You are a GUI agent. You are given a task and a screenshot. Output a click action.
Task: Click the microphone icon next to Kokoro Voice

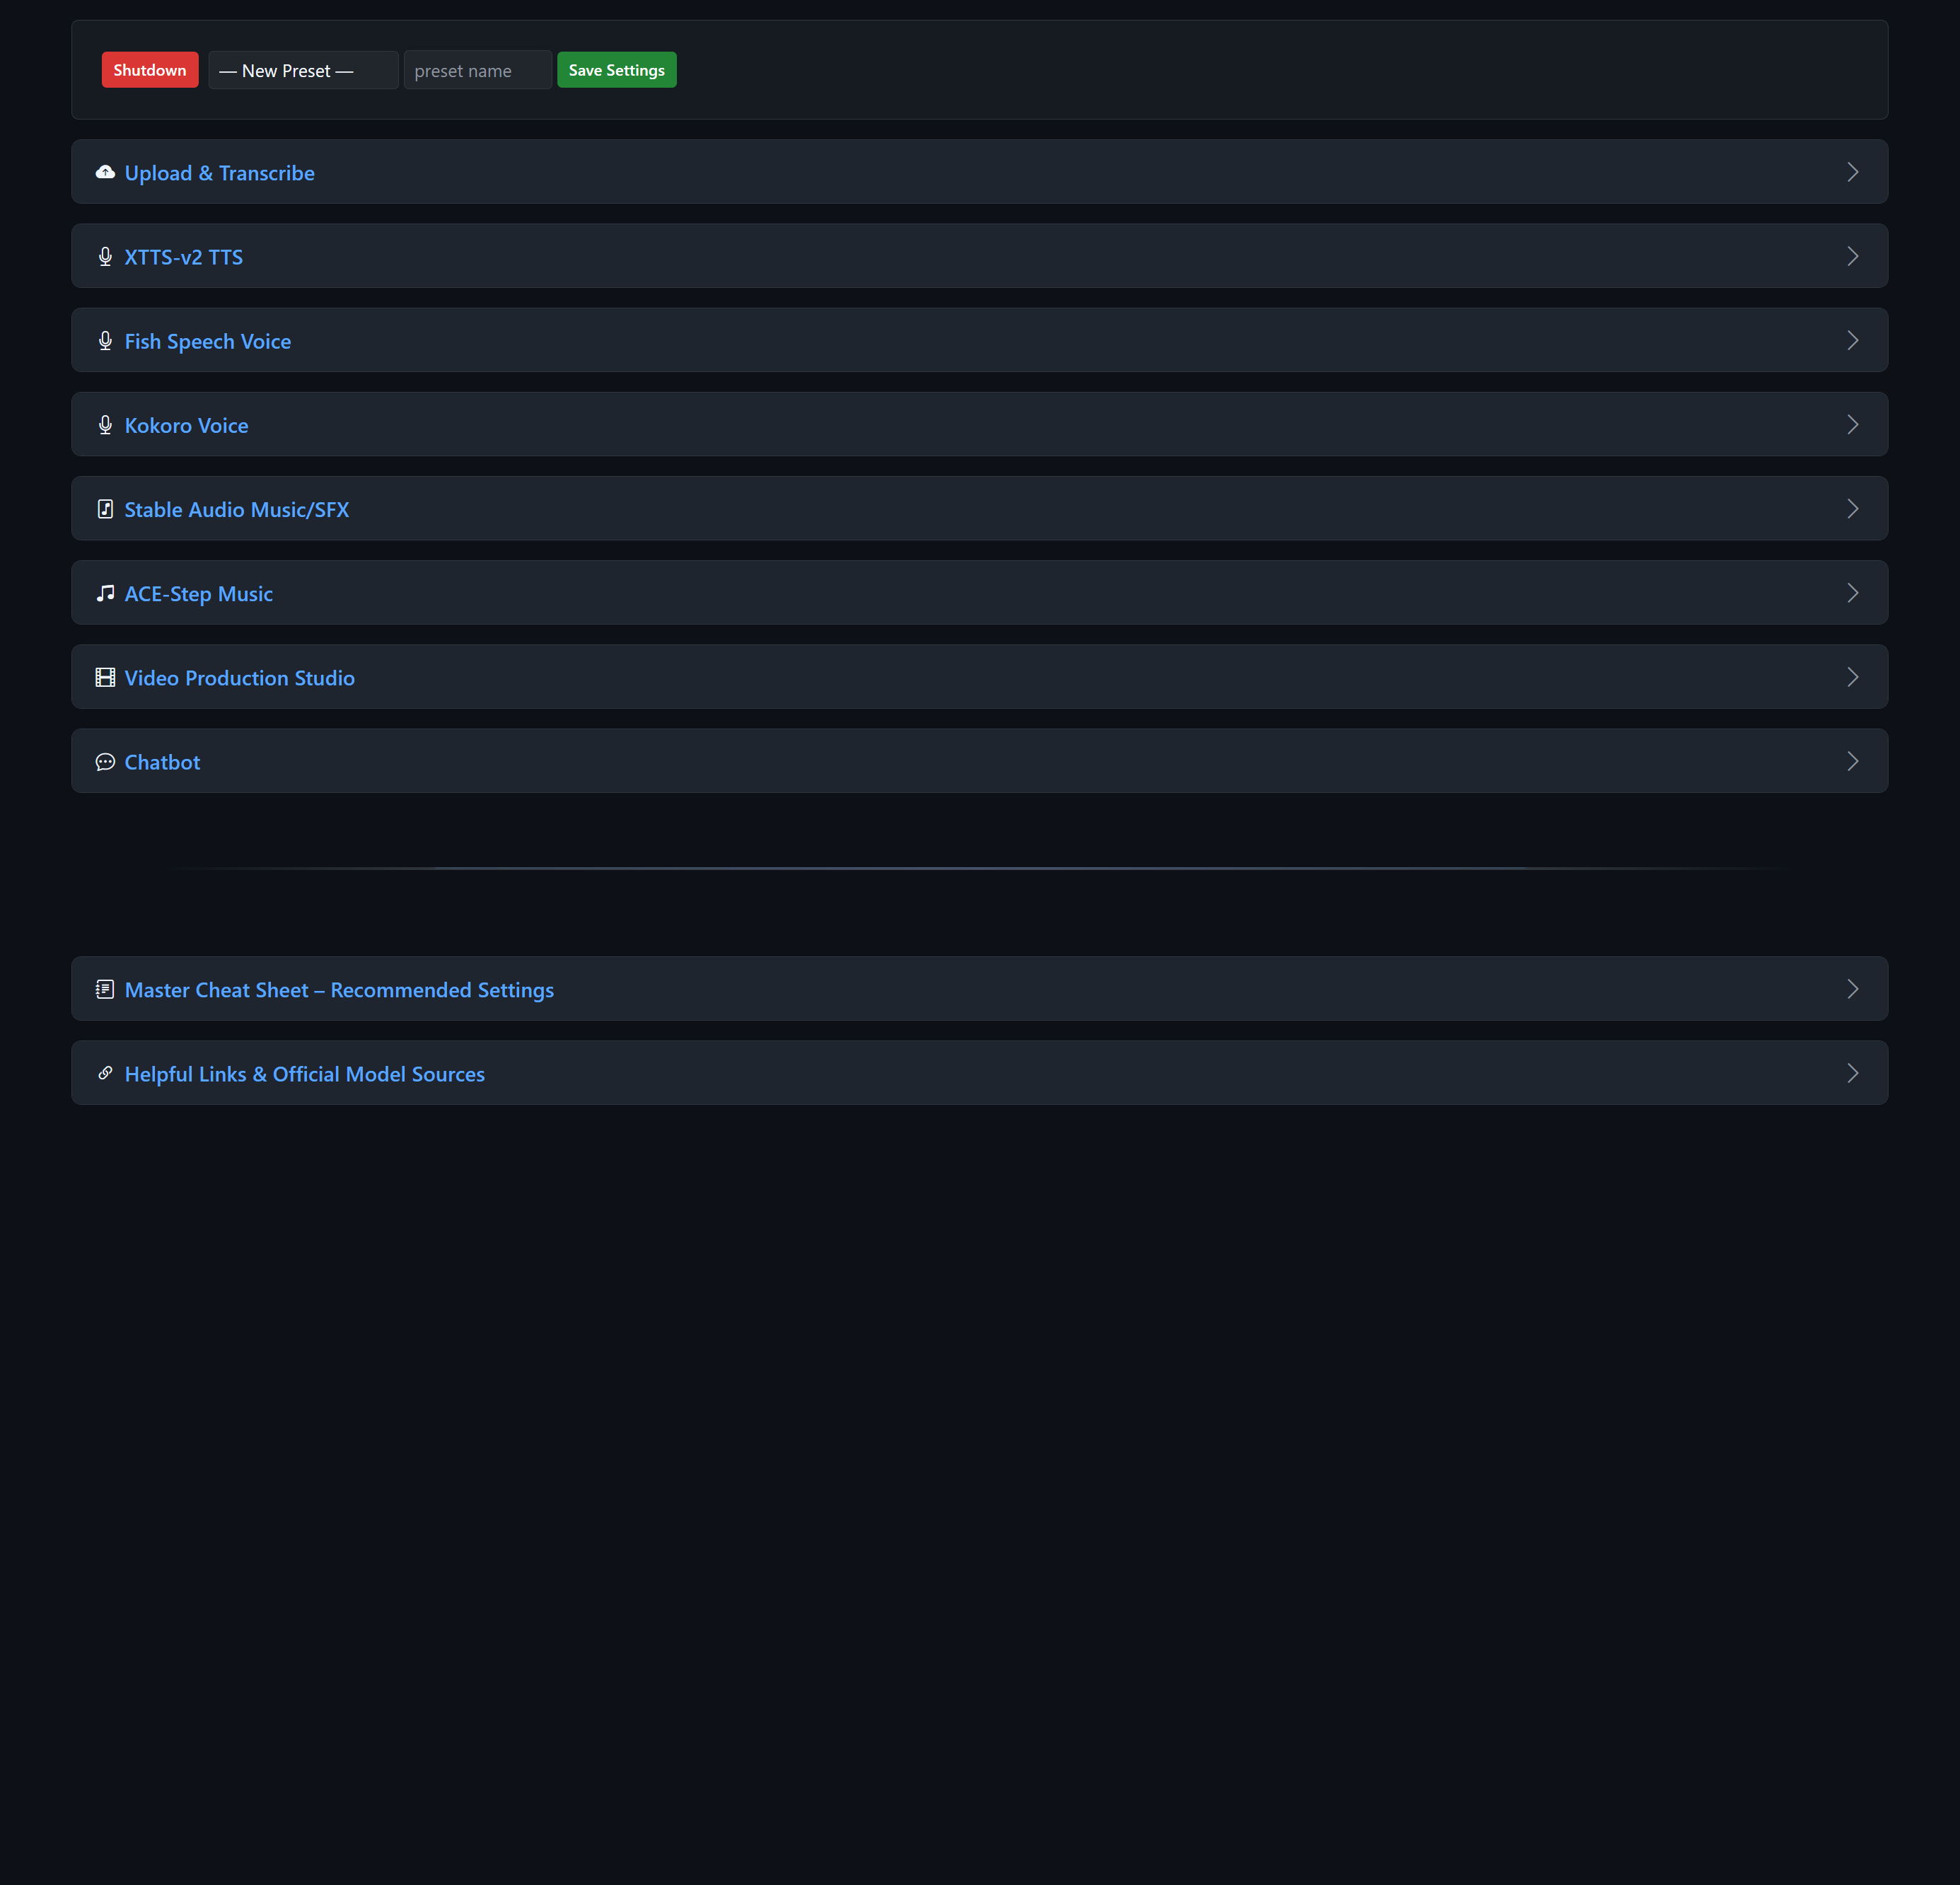click(105, 425)
